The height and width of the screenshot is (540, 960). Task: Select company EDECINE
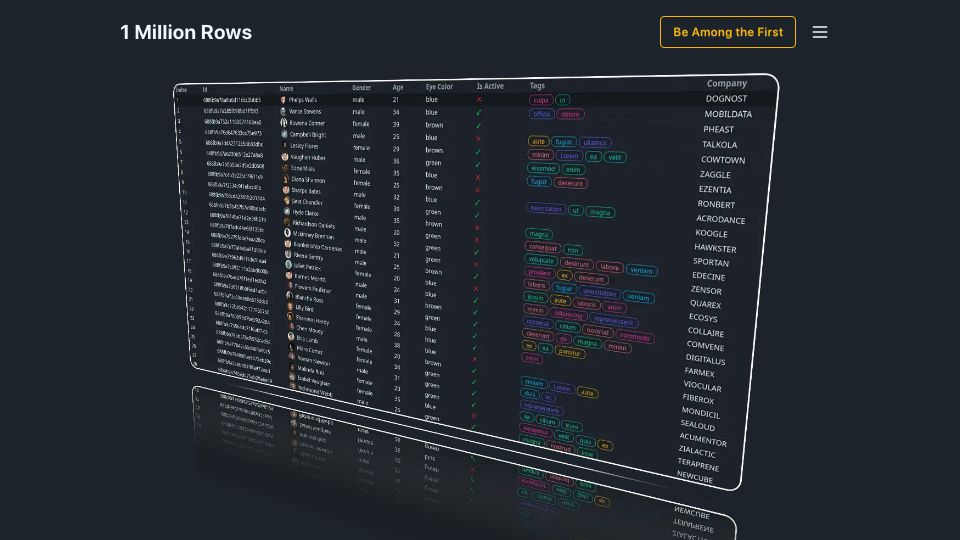(708, 276)
